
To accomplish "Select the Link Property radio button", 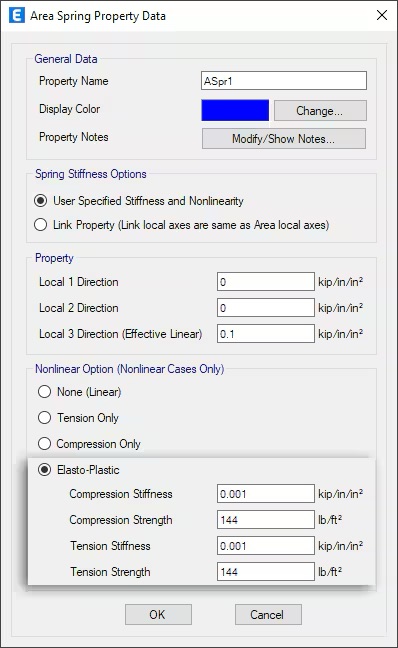I will [x=41, y=225].
